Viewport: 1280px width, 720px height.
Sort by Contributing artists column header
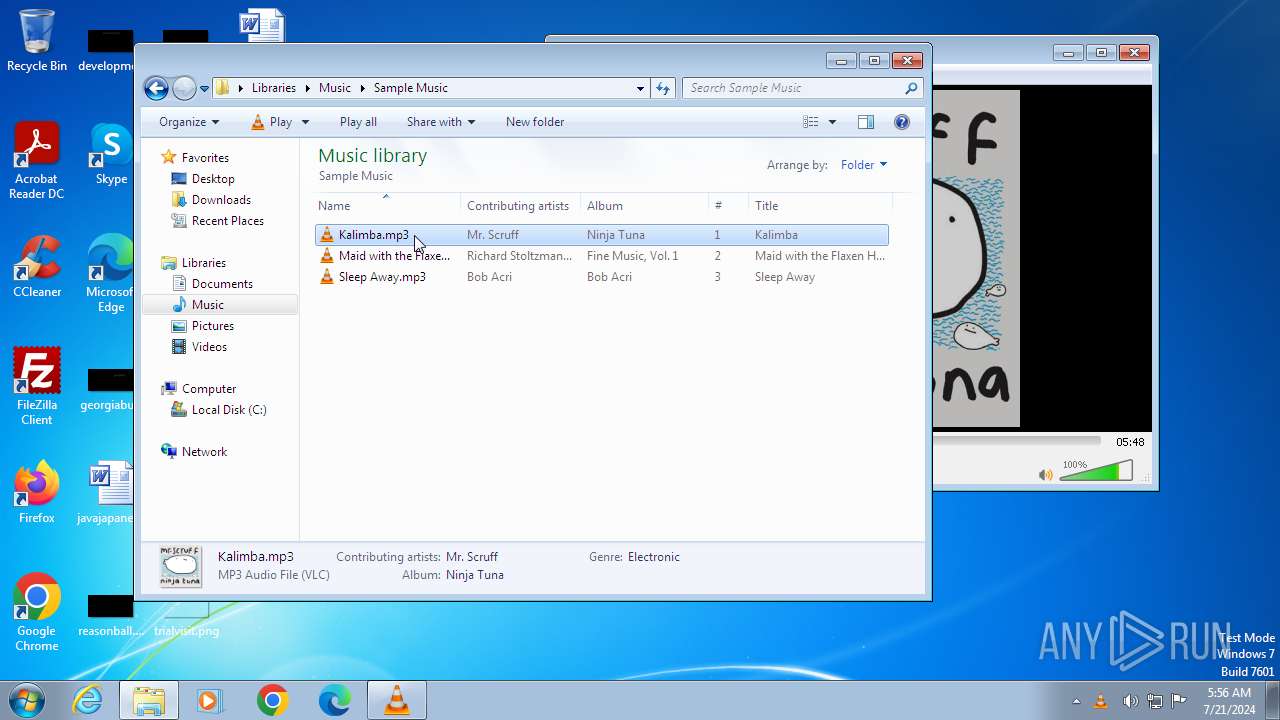point(520,206)
